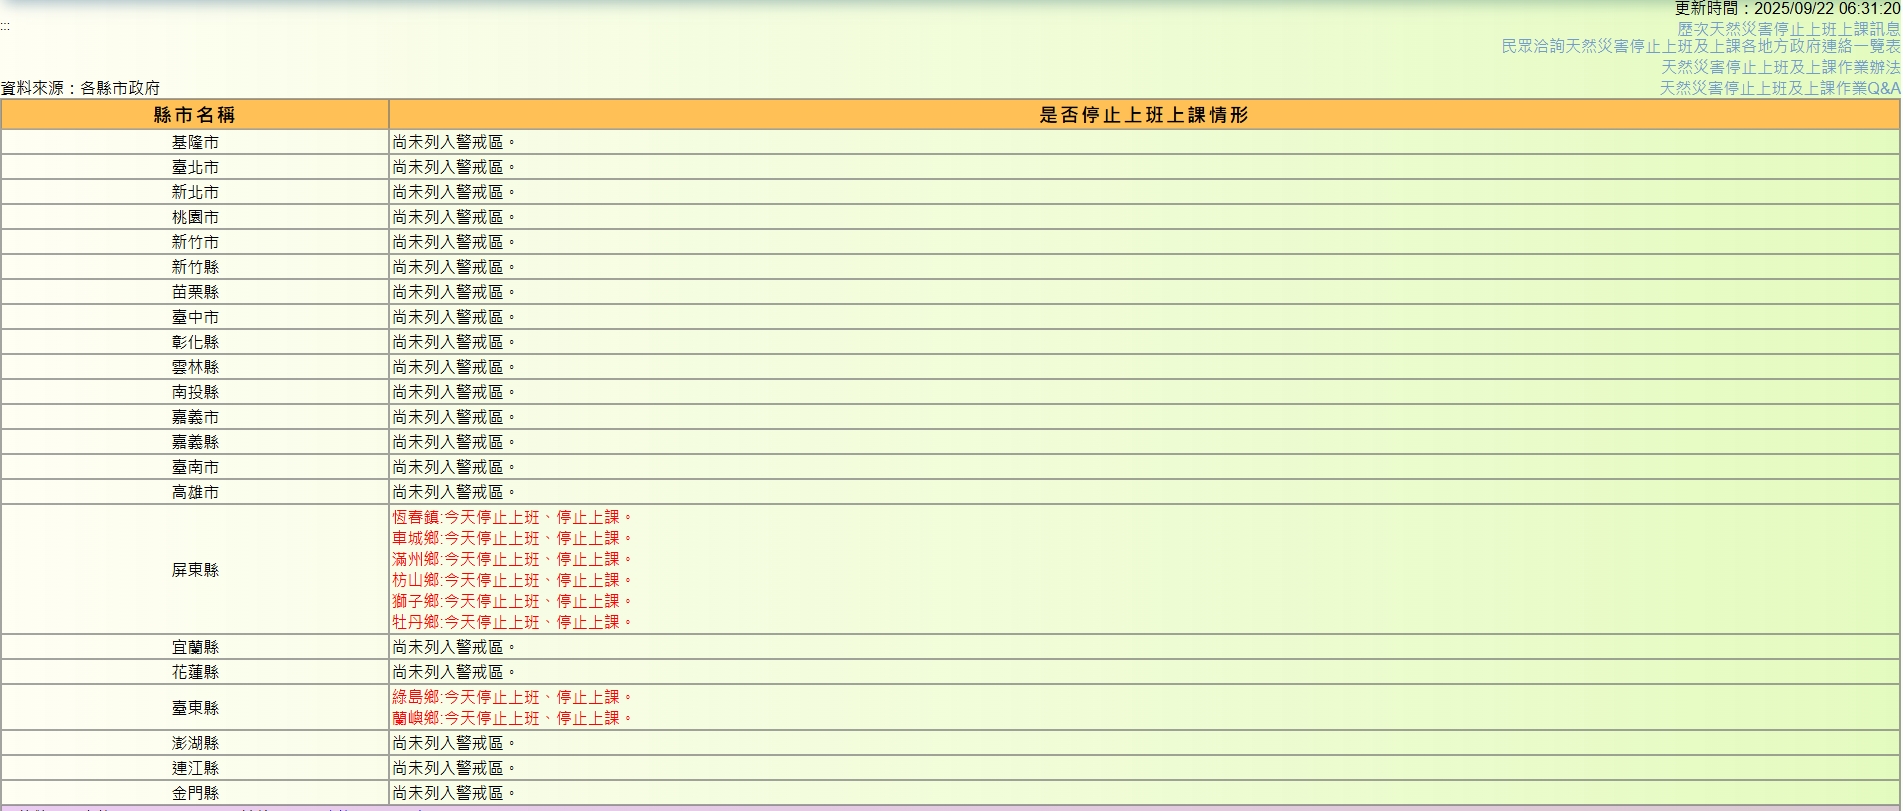Select the 臺北市 row name cell
Viewport: 1903px width, 811px height.
195,167
